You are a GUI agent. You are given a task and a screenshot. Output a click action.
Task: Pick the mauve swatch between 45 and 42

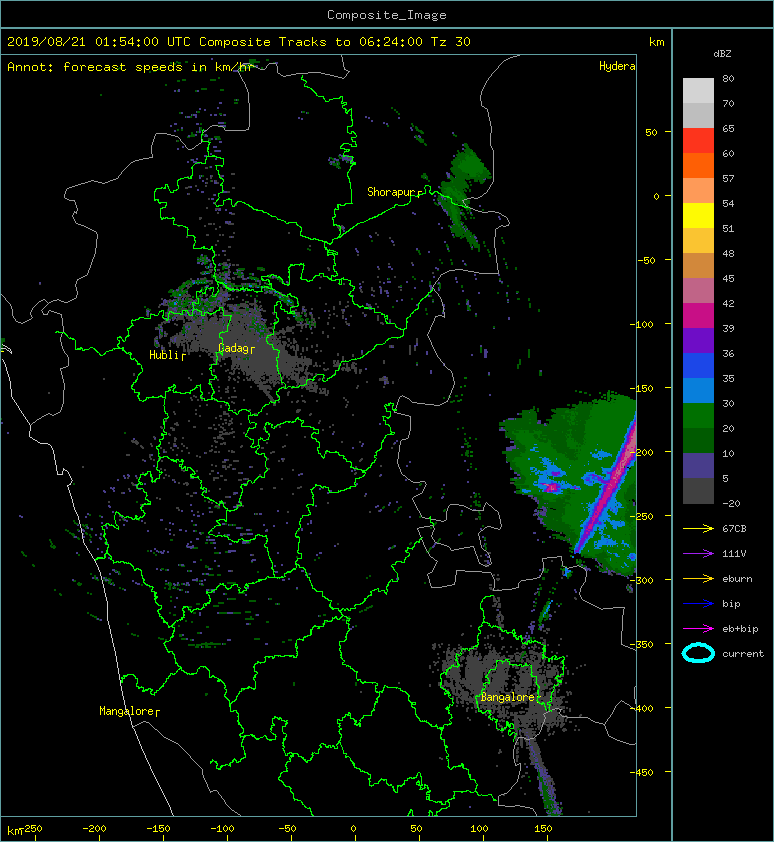pyautogui.click(x=698, y=291)
